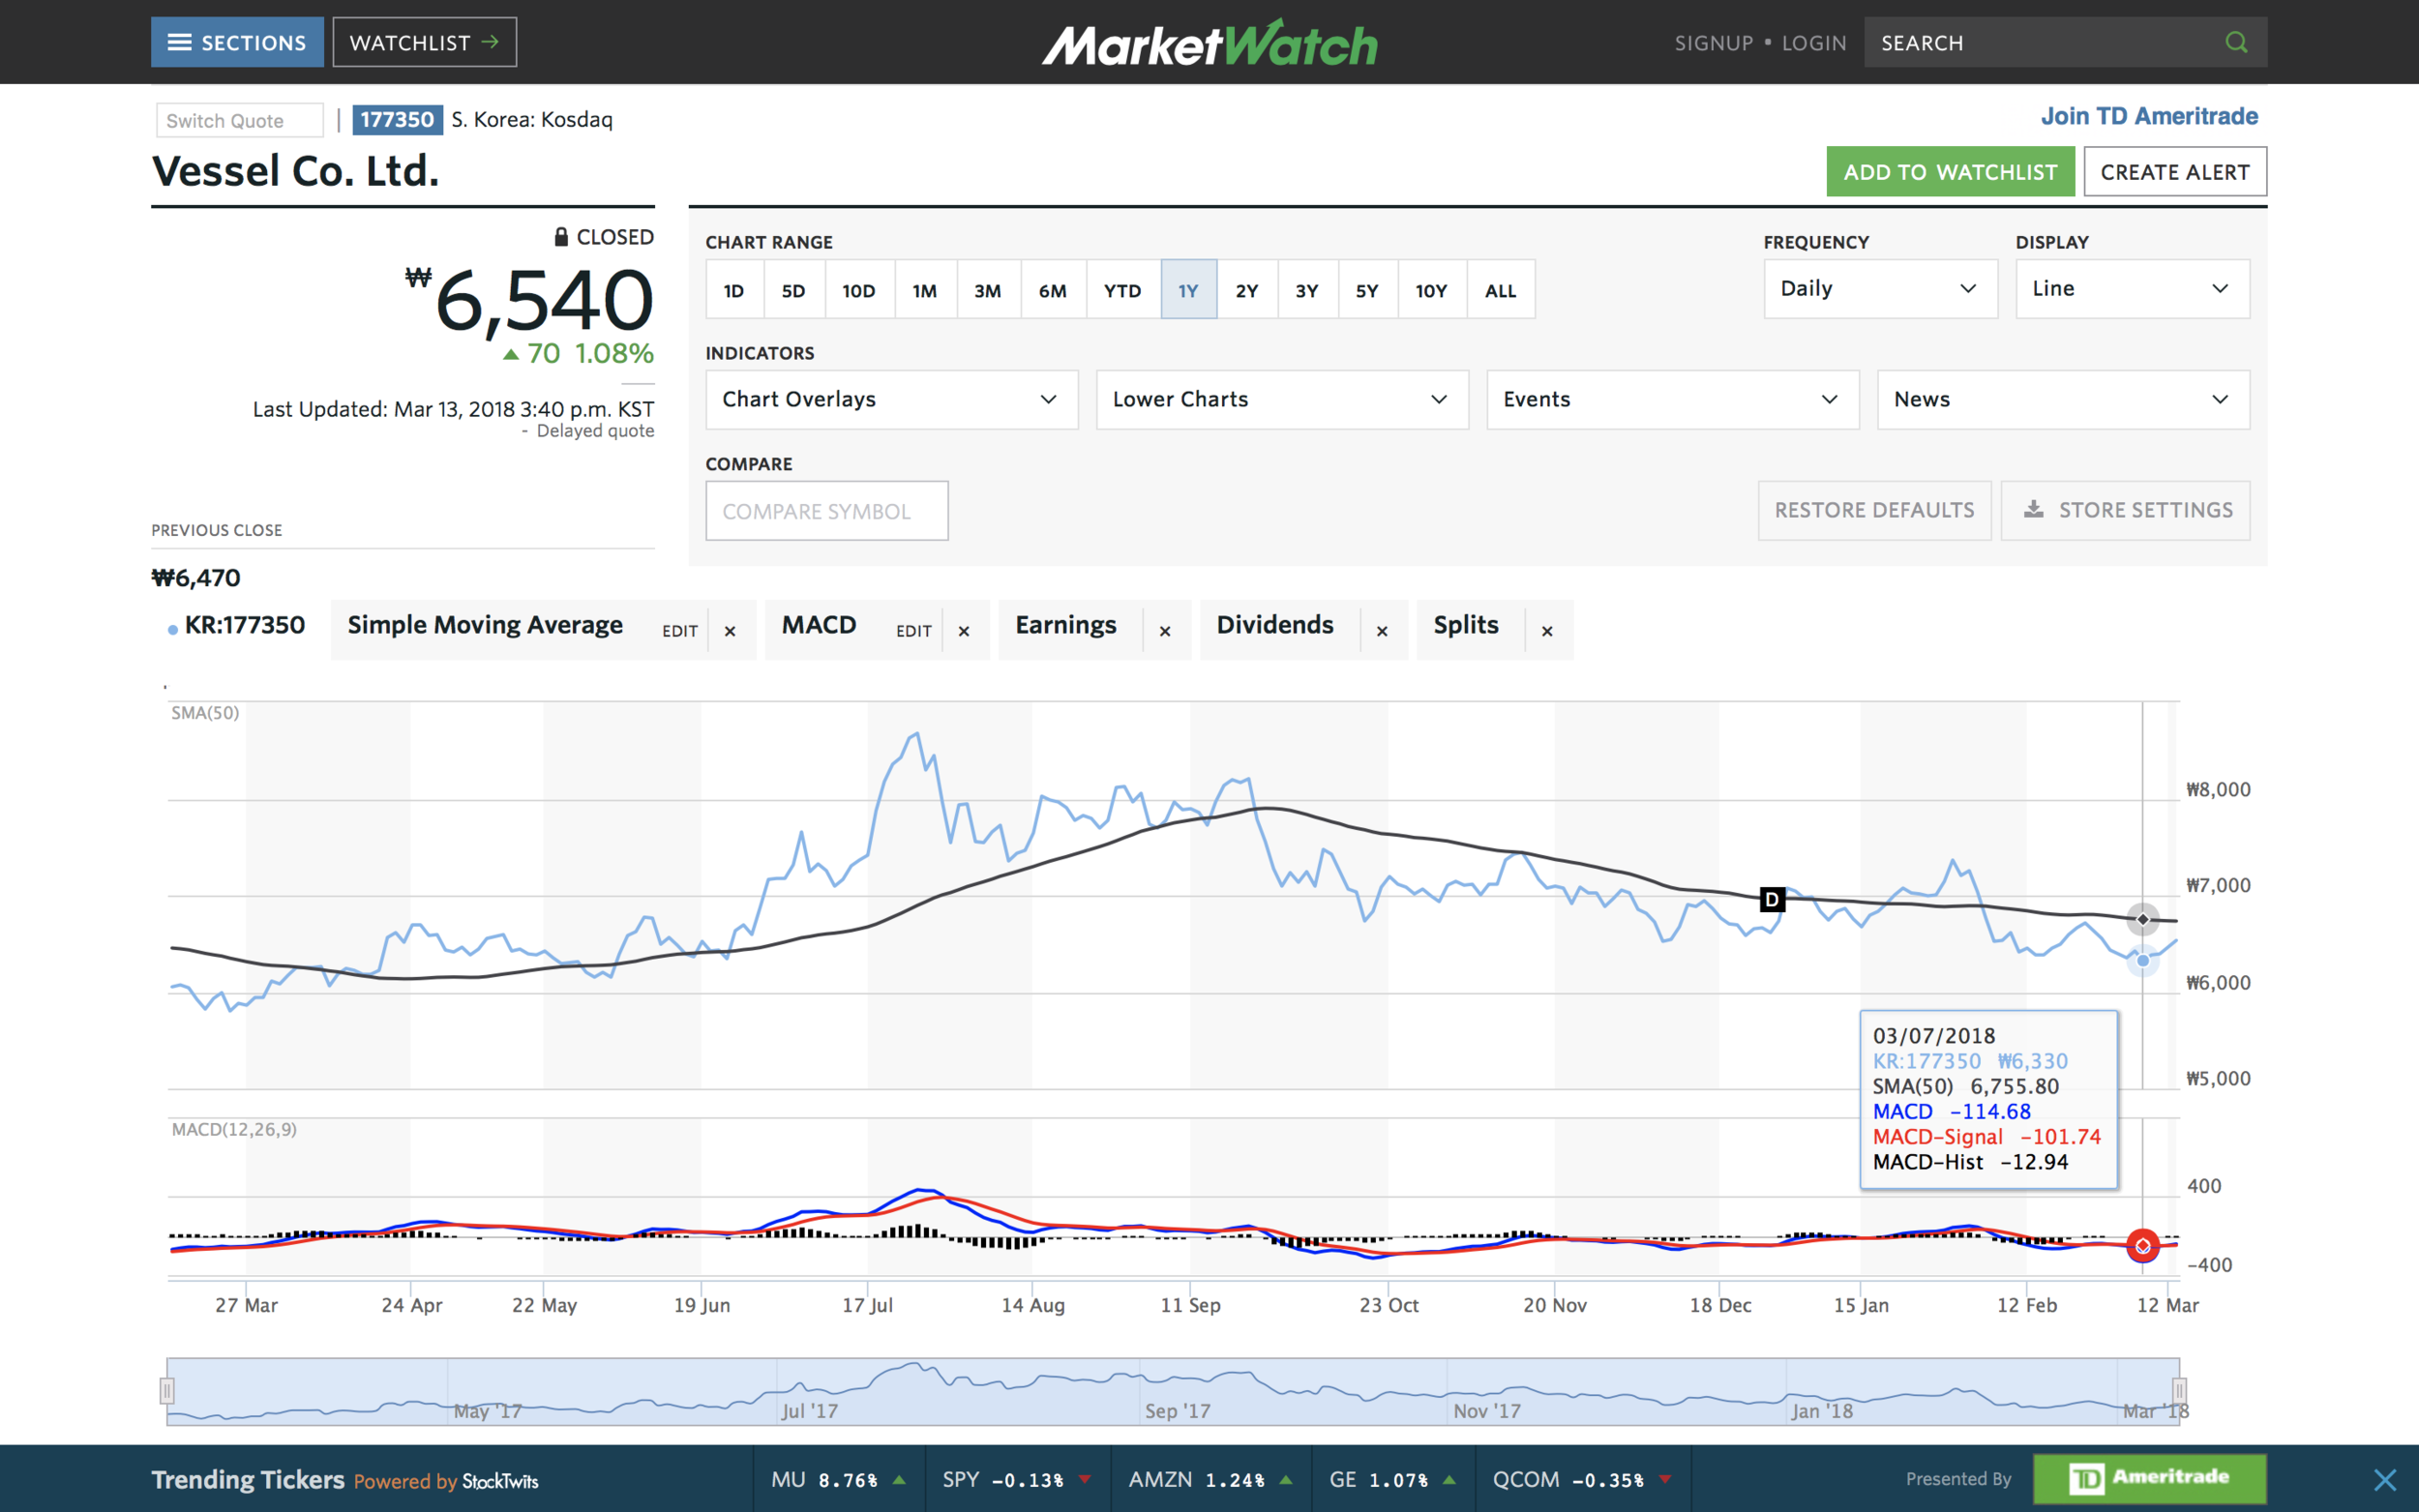Click the dividend D marker on chart

pos(1771,899)
